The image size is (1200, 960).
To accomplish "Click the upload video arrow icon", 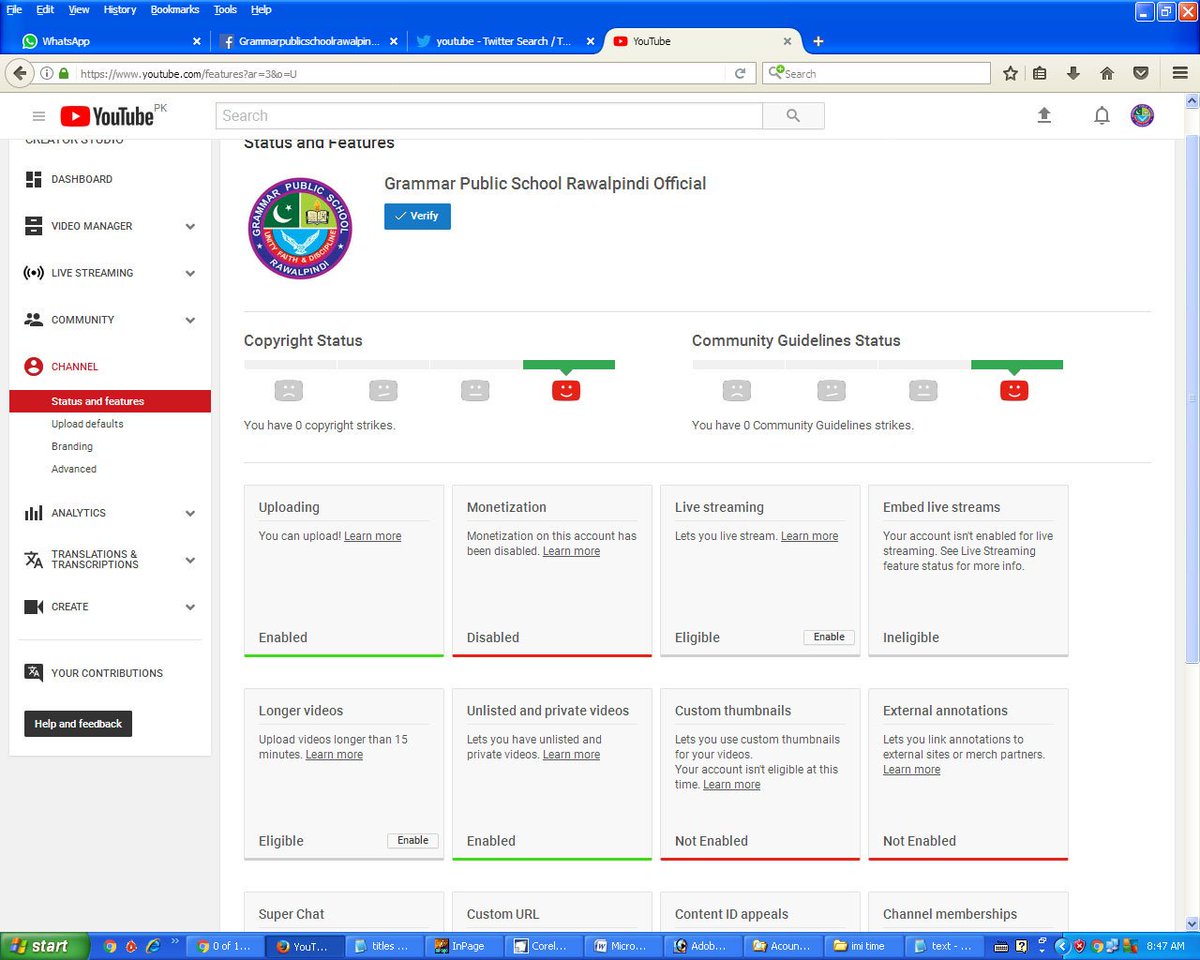I will coord(1044,116).
